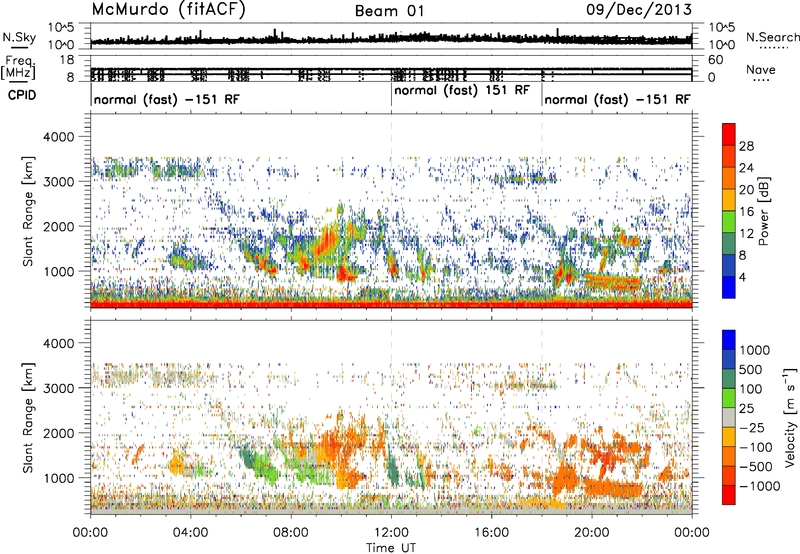Select the 20:00 time tick label
The height and width of the screenshot is (554, 800).
click(x=592, y=533)
